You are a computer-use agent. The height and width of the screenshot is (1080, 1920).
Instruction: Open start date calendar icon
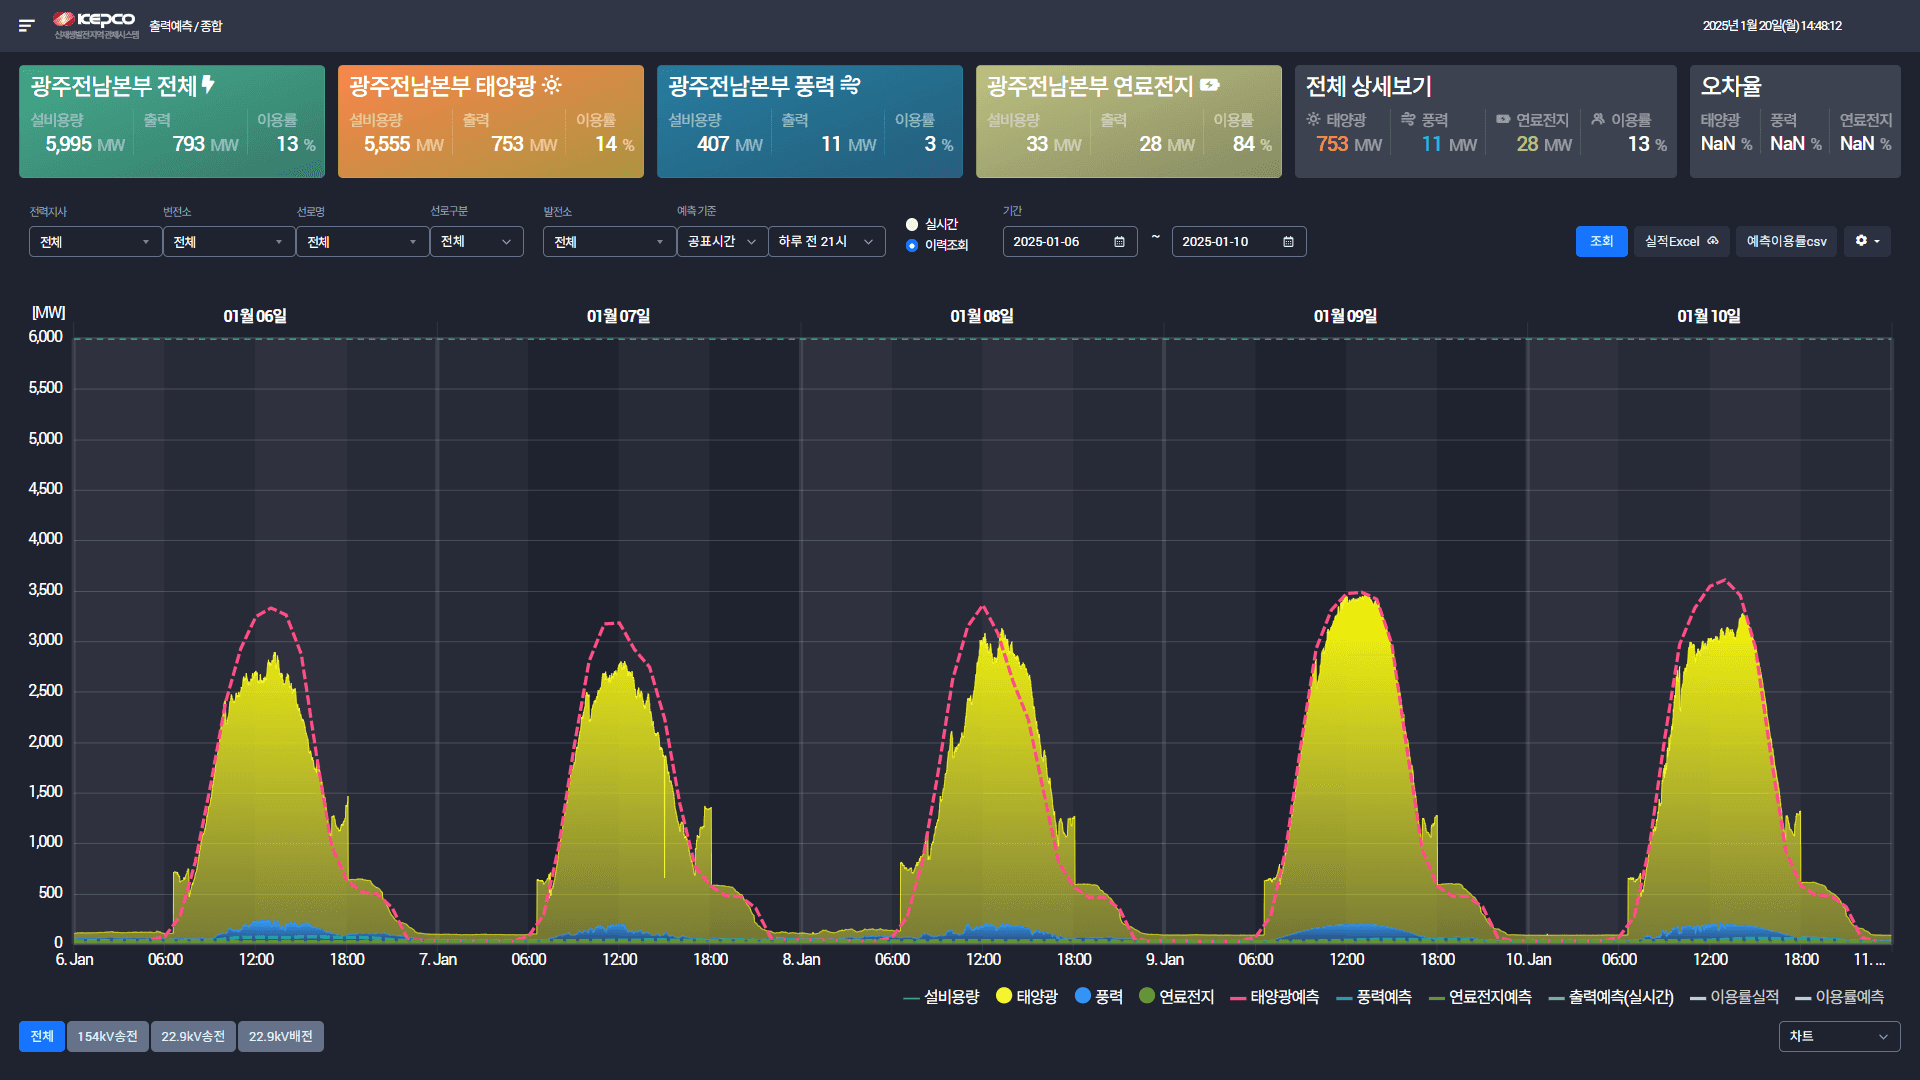pyautogui.click(x=1119, y=242)
